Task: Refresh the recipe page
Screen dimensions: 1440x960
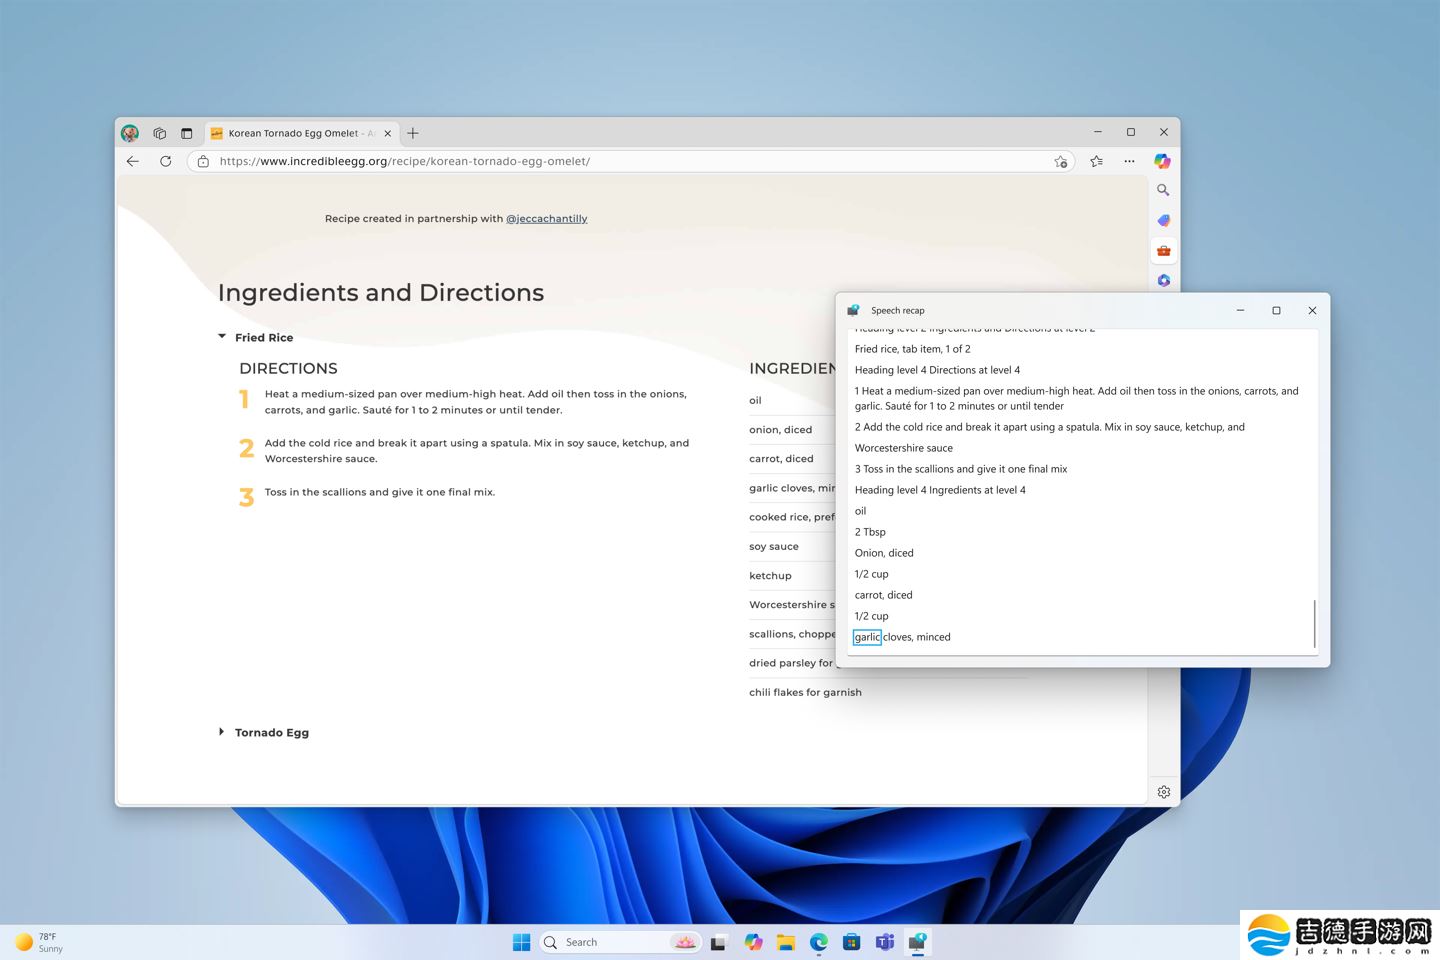Action: pyautogui.click(x=165, y=161)
